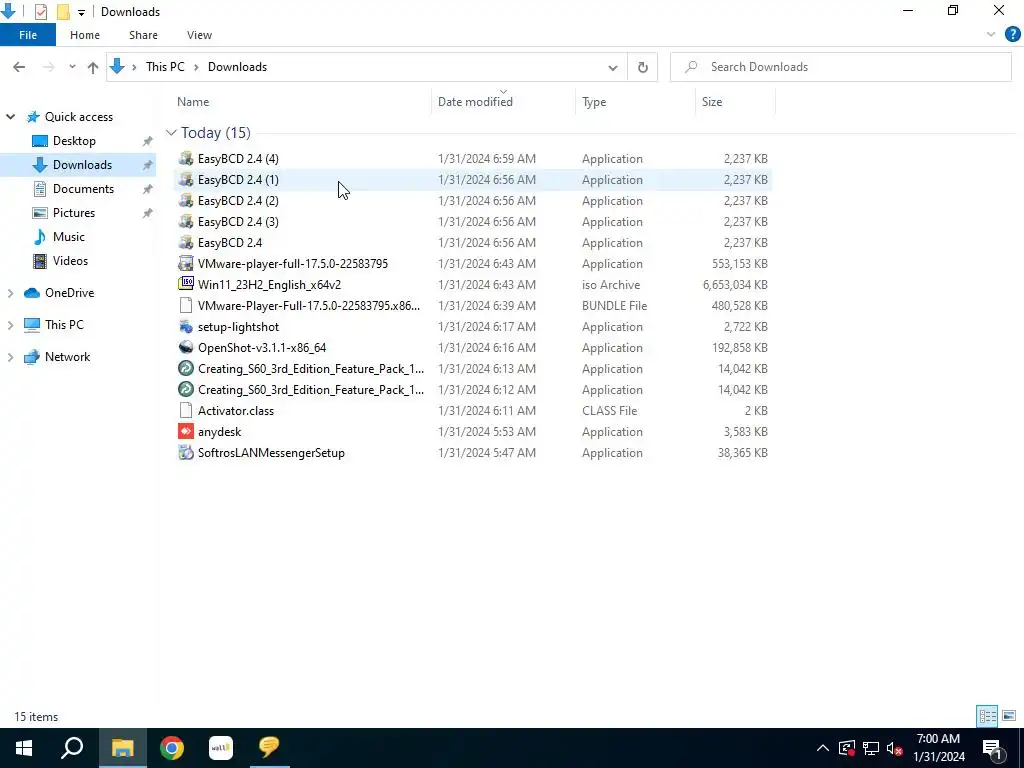Image resolution: width=1024 pixels, height=768 pixels.
Task: Open the View ribbon tab
Action: 199,35
